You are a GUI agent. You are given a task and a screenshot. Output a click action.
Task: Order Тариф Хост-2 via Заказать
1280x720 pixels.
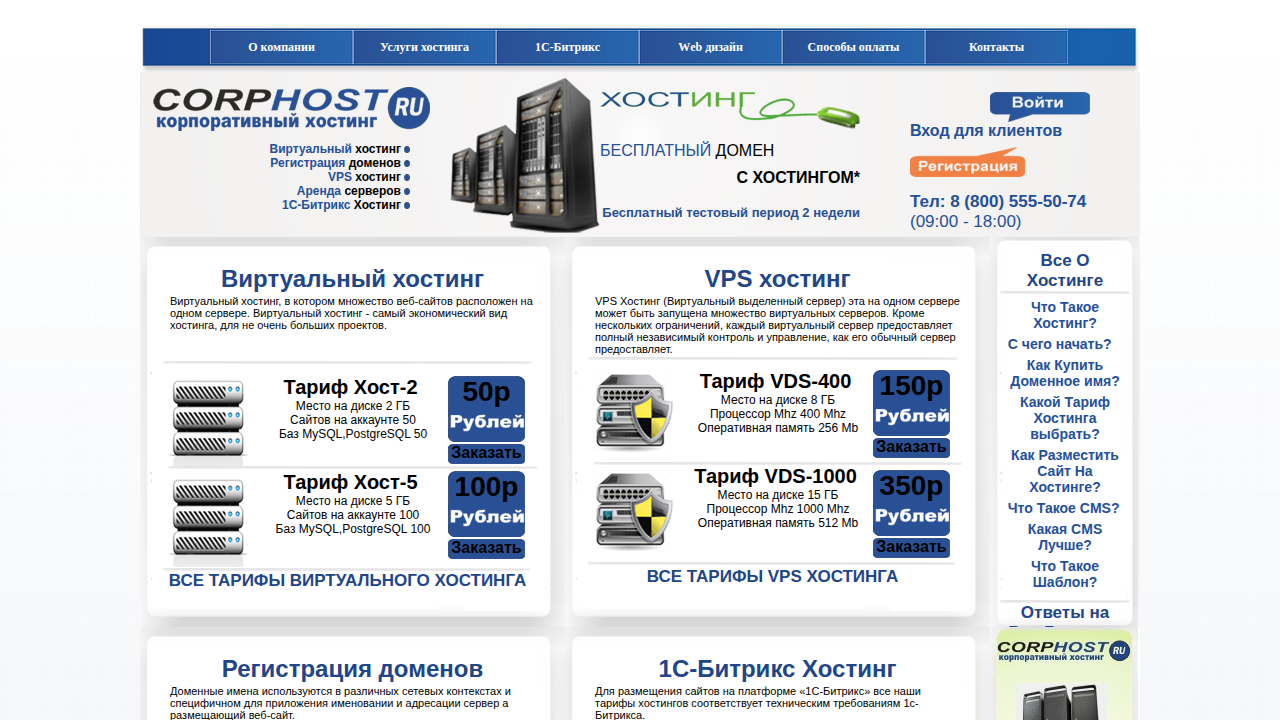pos(486,453)
